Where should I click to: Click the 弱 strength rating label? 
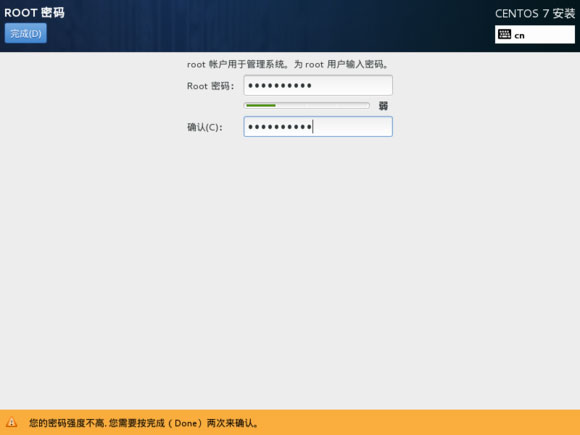point(383,106)
